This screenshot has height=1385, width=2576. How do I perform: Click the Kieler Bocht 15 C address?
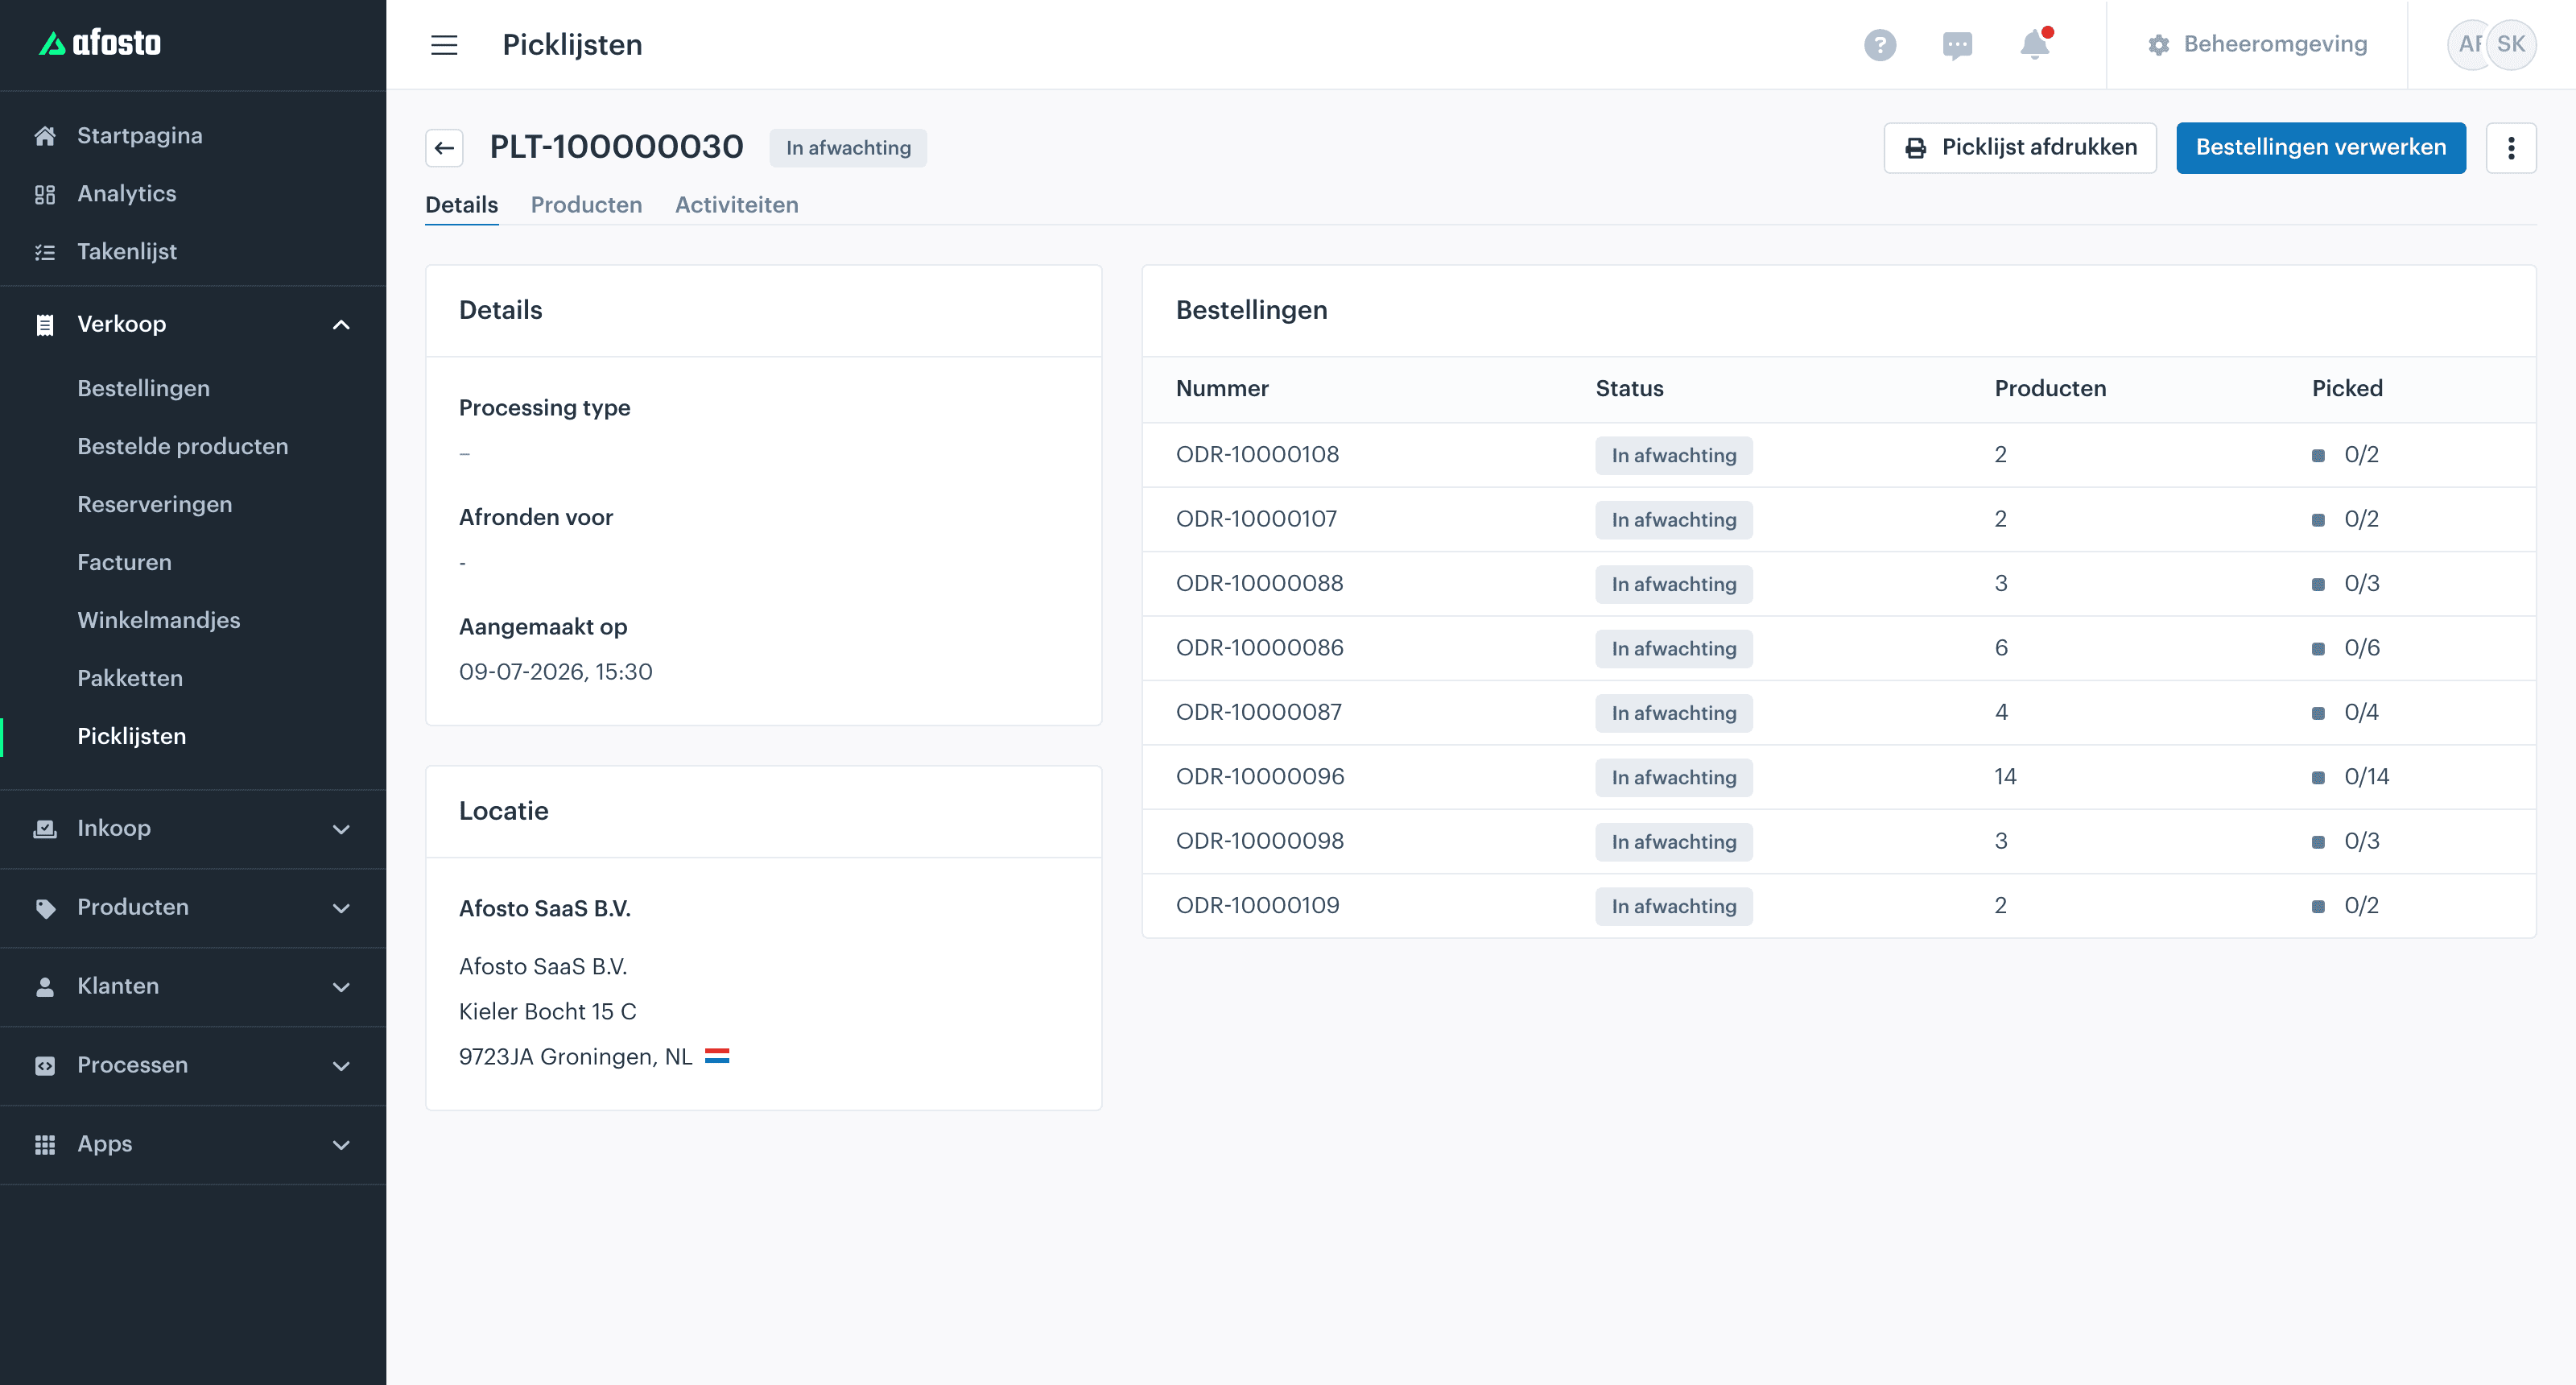coord(547,1012)
